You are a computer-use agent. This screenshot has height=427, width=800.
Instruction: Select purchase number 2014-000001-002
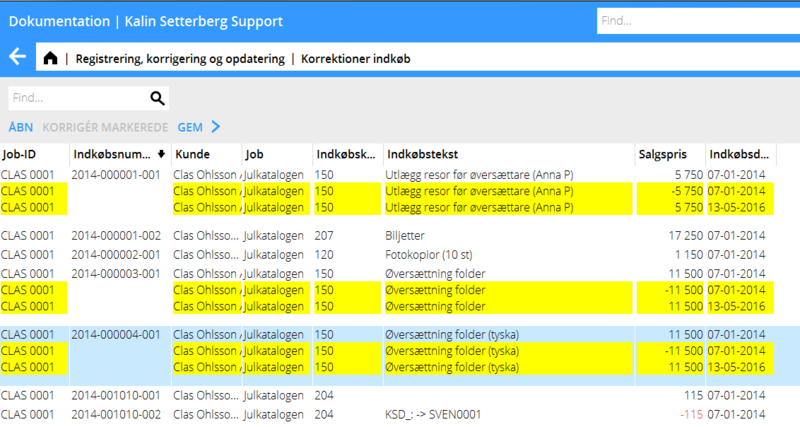(116, 236)
